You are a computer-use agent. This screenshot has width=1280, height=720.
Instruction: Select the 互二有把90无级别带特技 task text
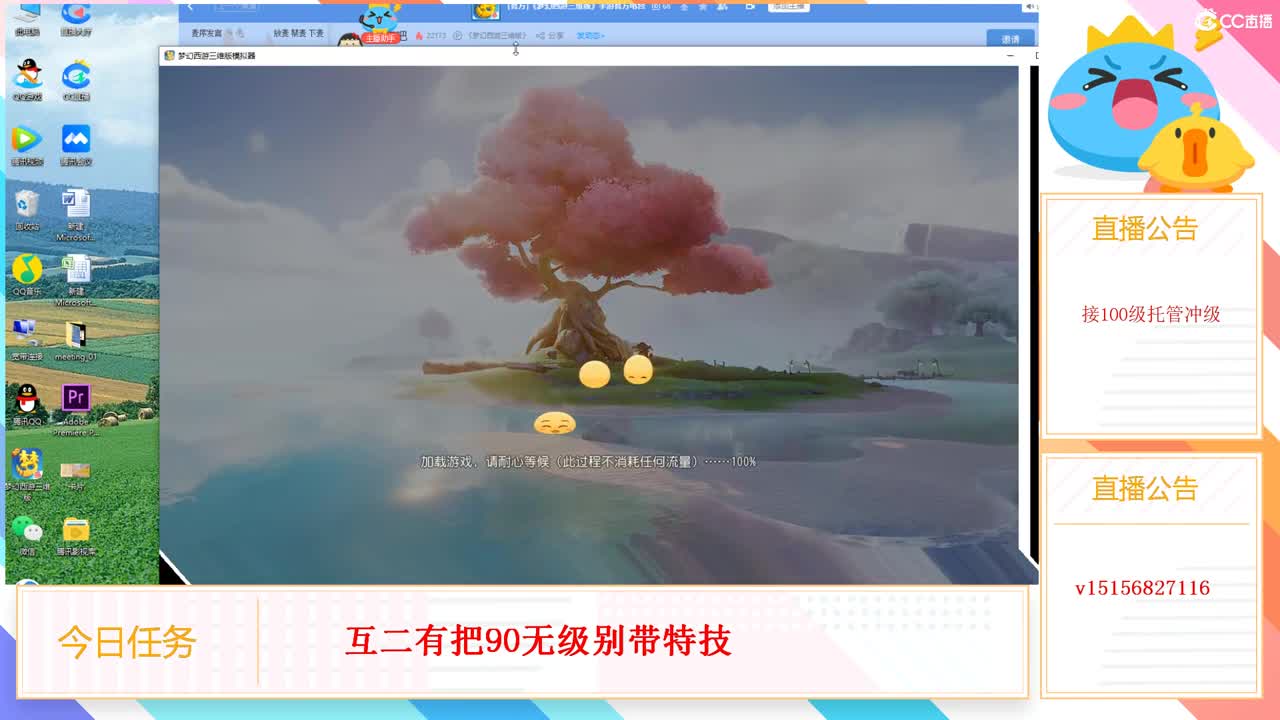[x=538, y=641]
